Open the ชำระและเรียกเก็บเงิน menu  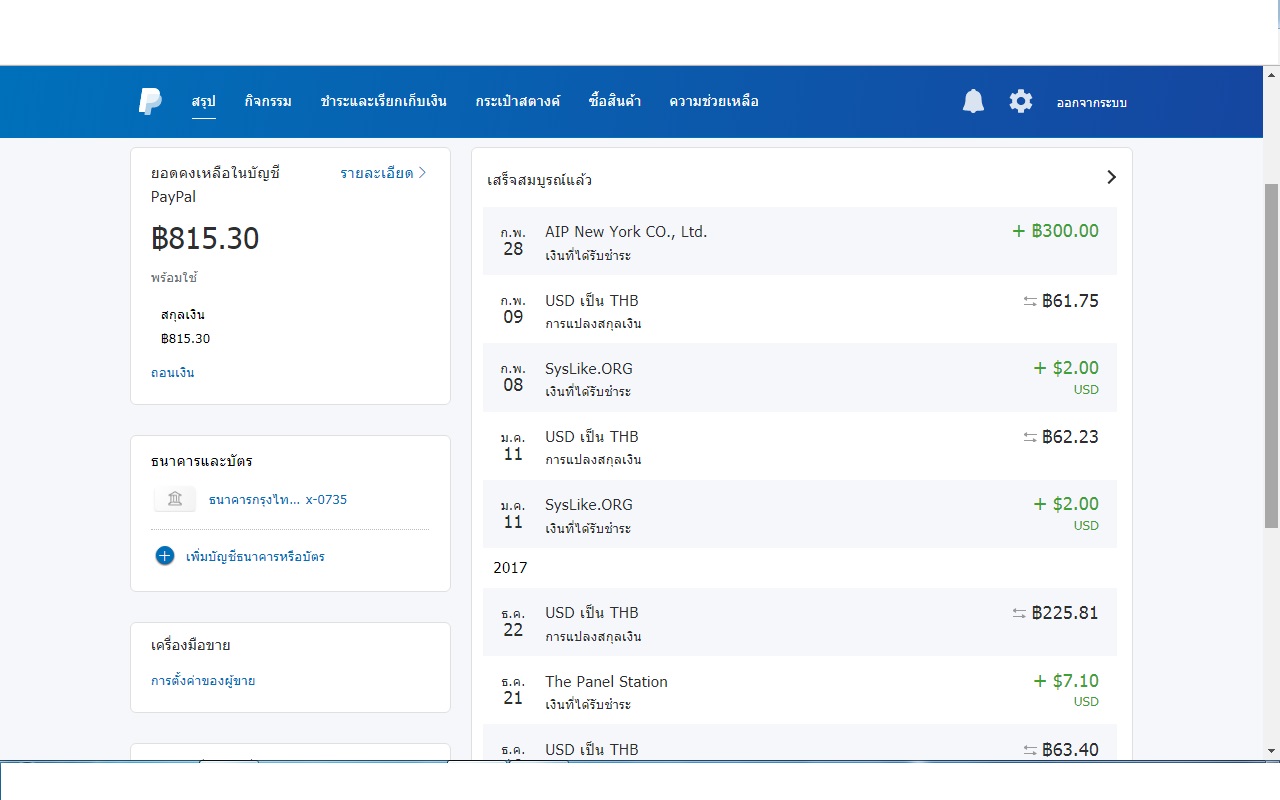click(384, 101)
